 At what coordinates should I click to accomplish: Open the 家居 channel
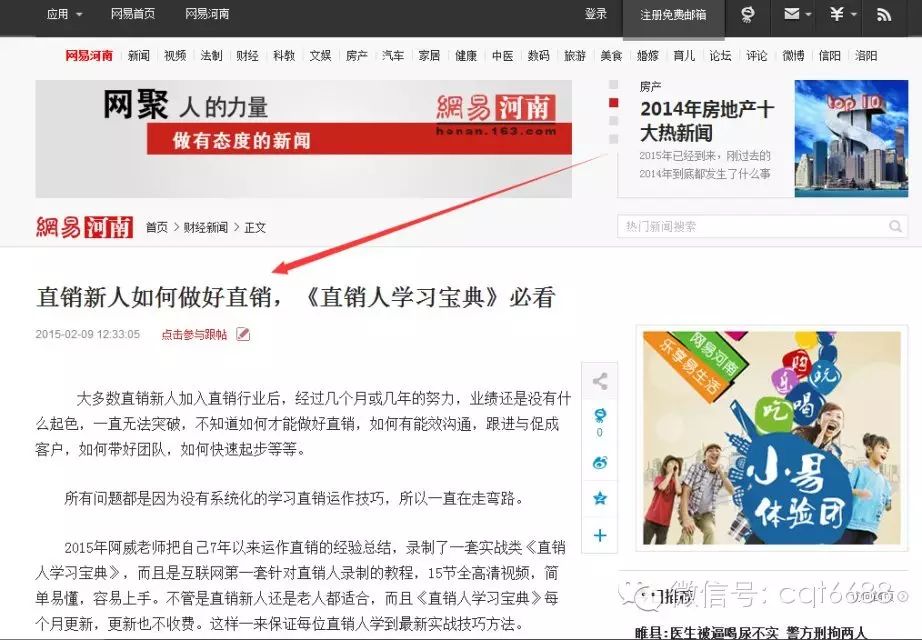(429, 56)
